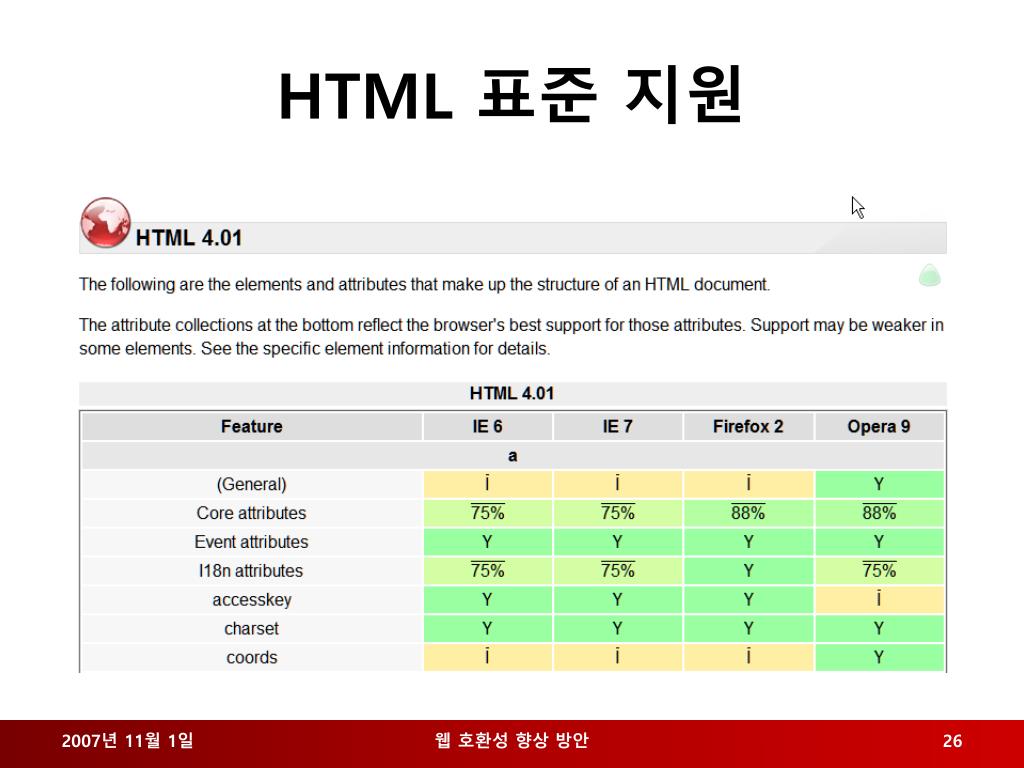Click the Core attributes row label
The image size is (1024, 768).
[x=251, y=513]
